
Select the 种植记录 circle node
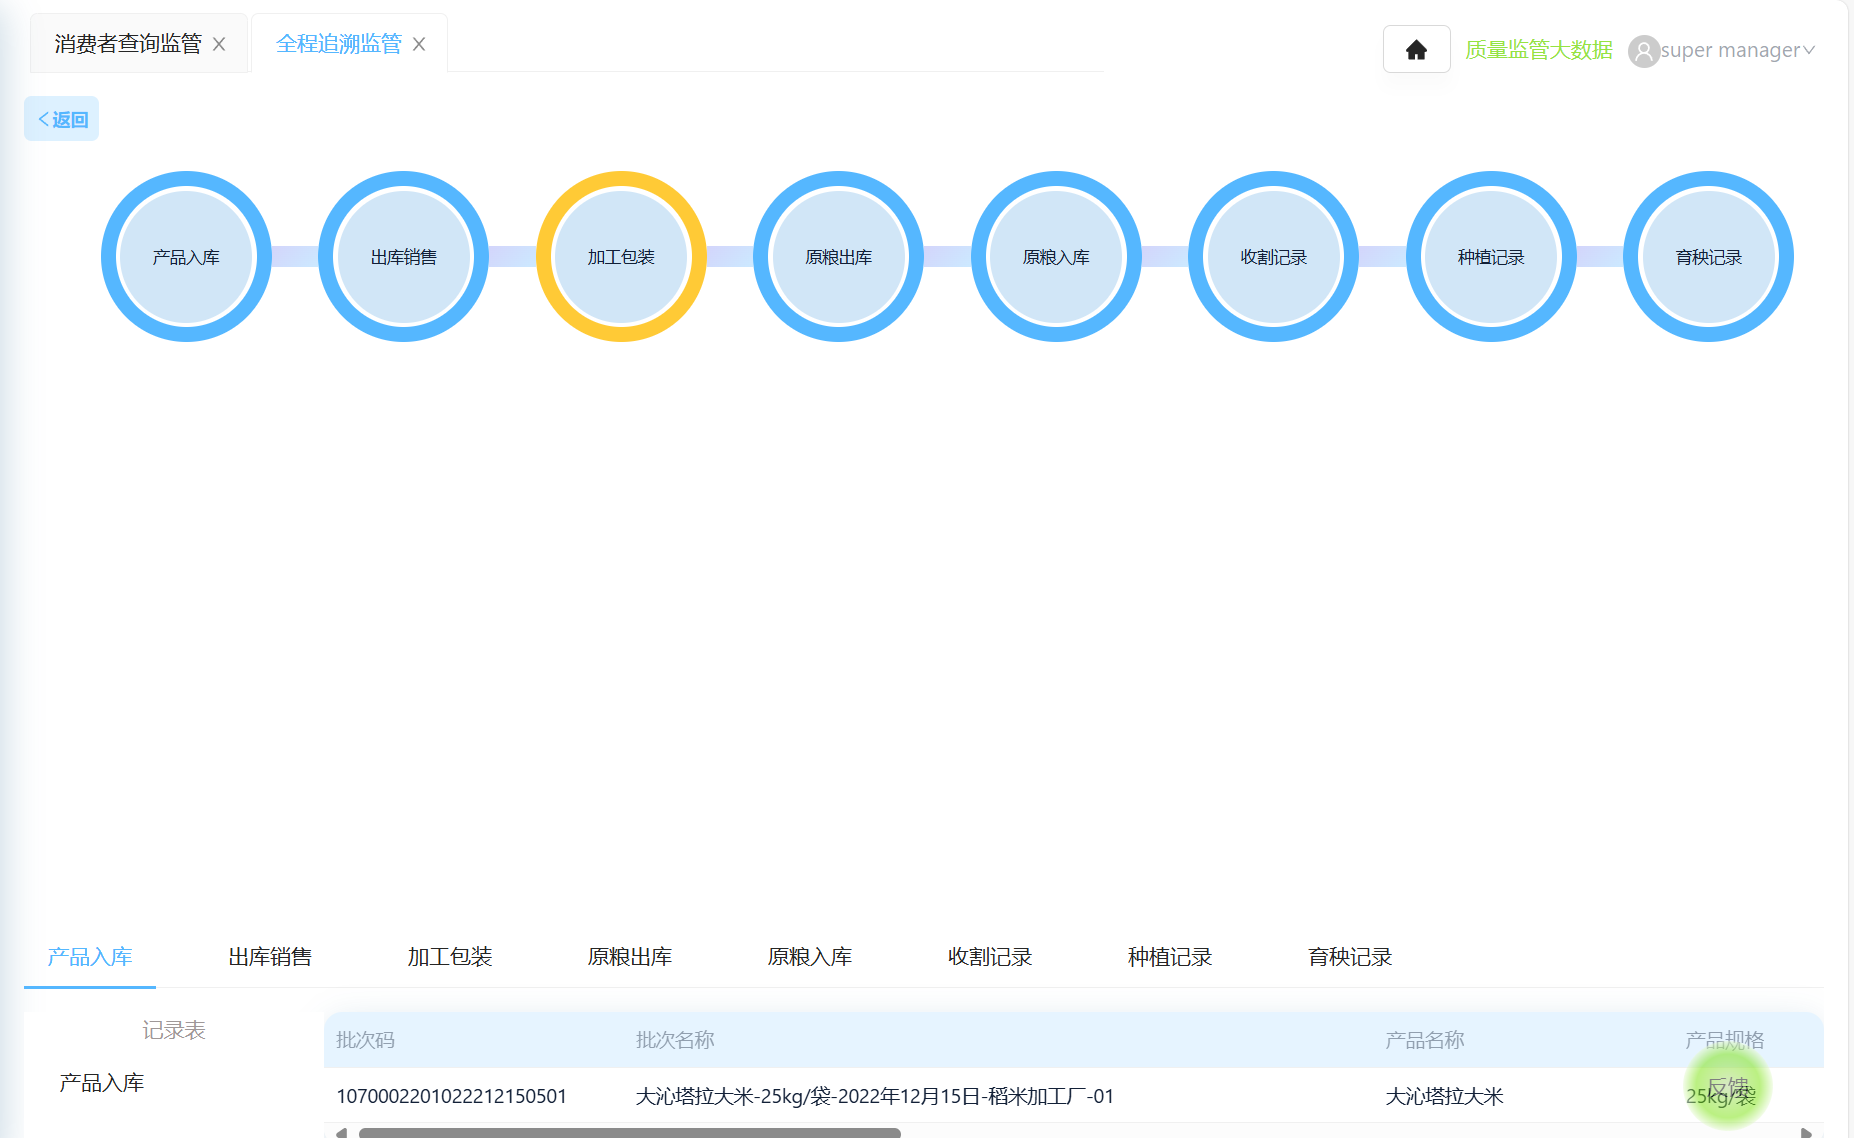[1491, 257]
